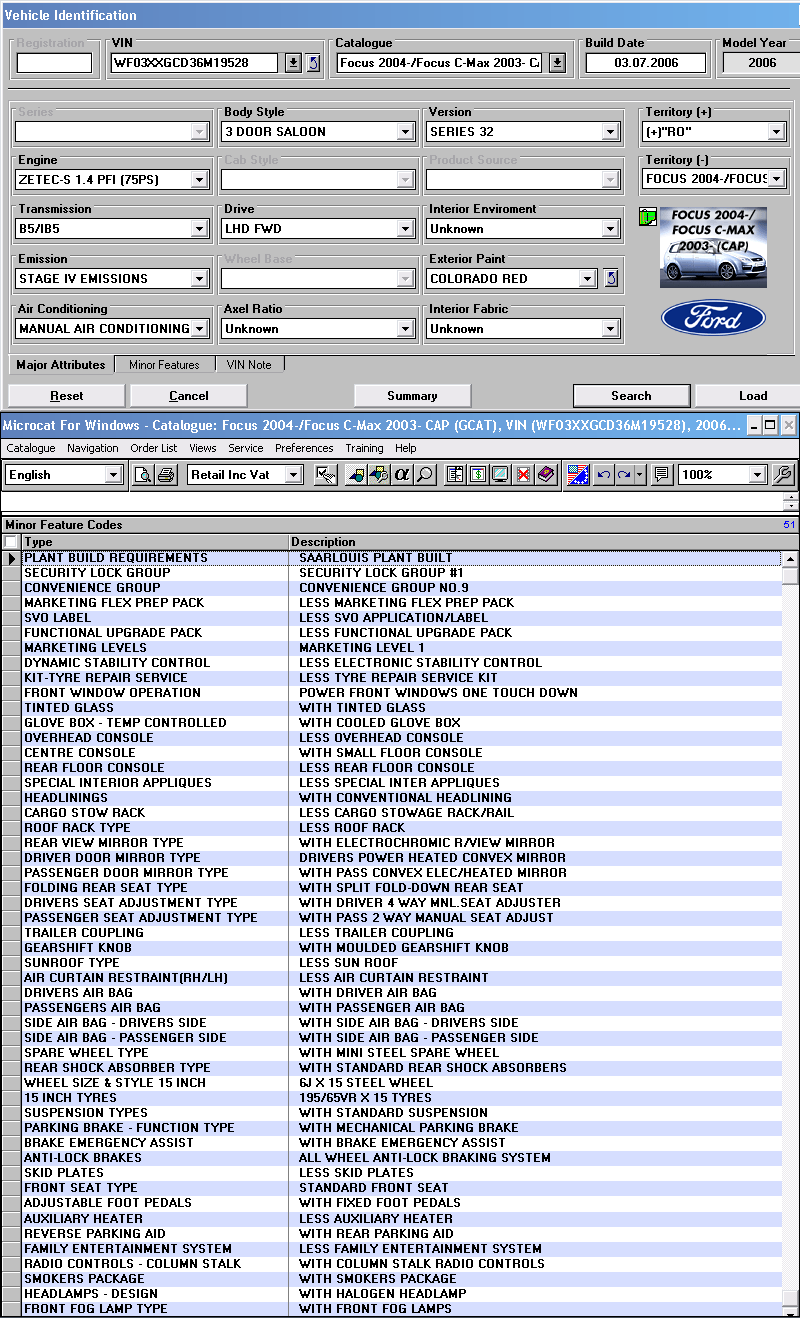Click the alpha symbol toolbar icon

tap(402, 475)
